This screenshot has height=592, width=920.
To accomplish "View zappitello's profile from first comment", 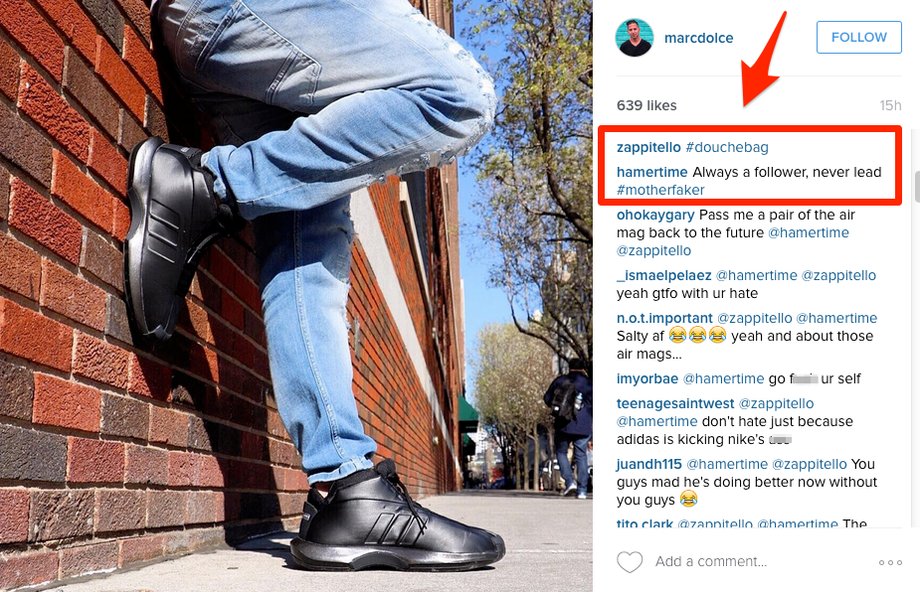I will 648,147.
